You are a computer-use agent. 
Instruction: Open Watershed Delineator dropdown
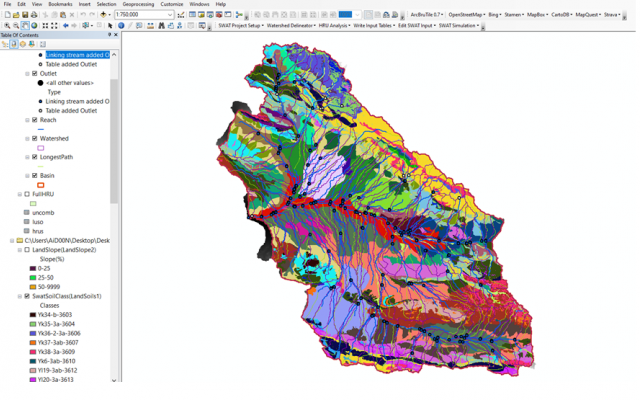291,25
